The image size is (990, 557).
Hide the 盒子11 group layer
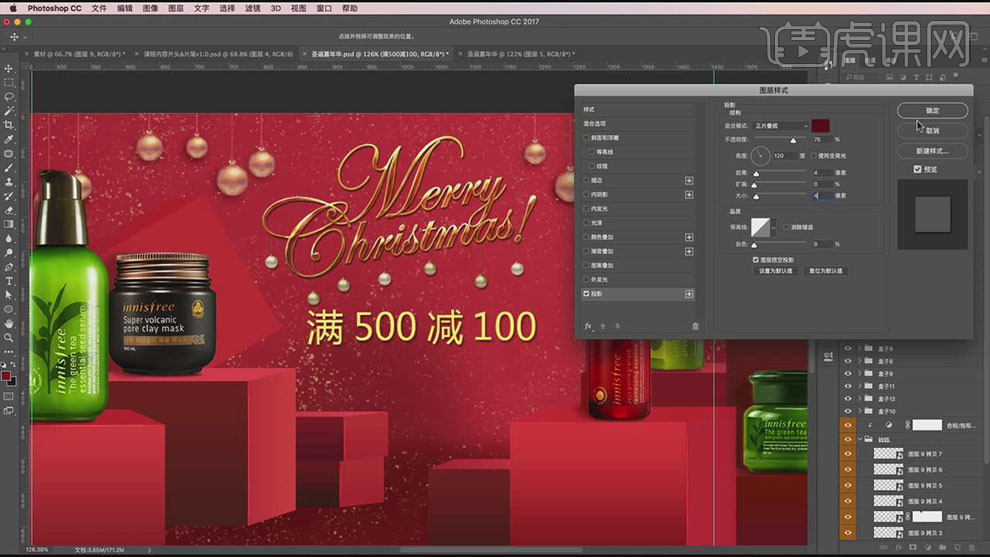point(847,386)
